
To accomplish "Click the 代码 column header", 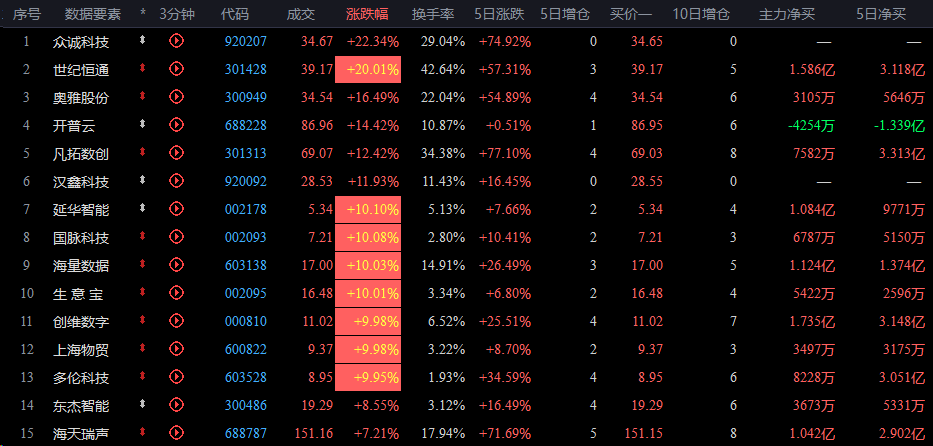I will click(235, 14).
